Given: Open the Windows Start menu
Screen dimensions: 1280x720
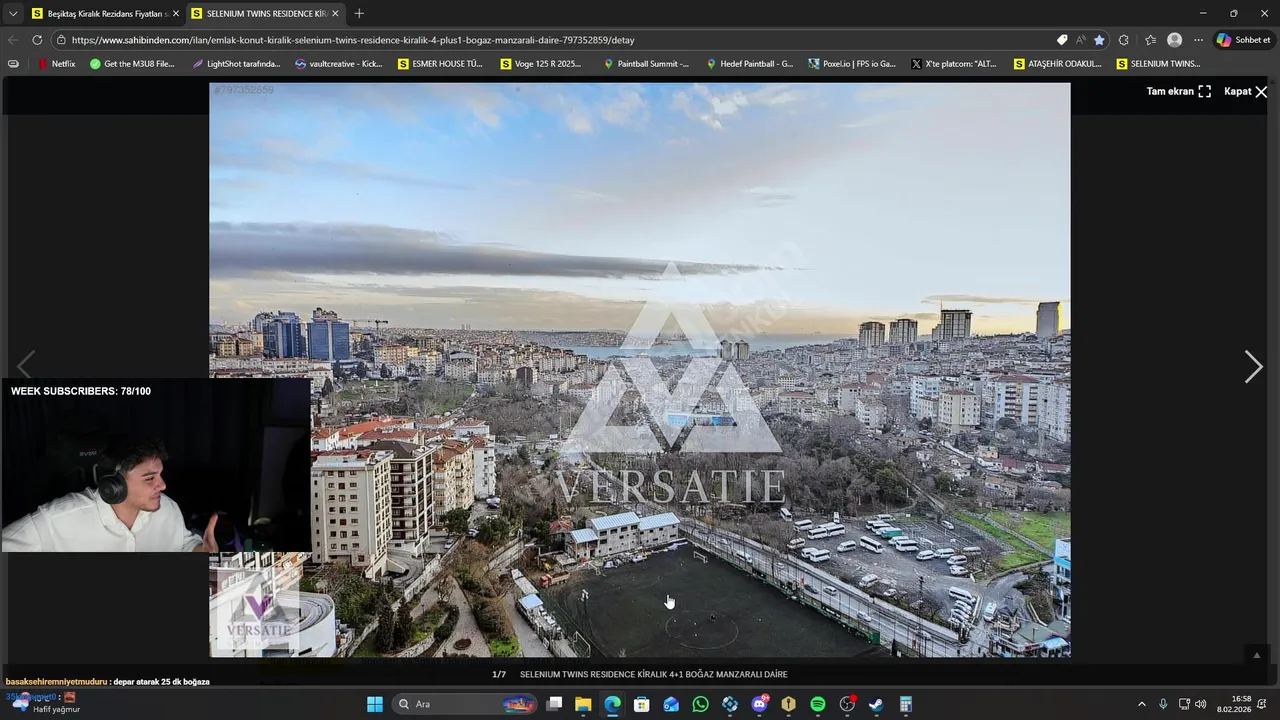Looking at the screenshot, I should click(375, 704).
